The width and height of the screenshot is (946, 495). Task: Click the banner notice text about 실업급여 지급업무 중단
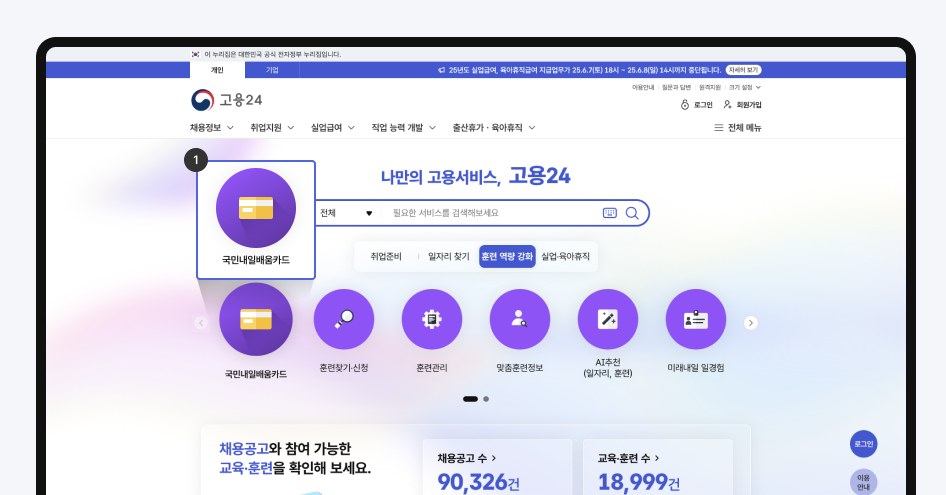pyautogui.click(x=585, y=70)
